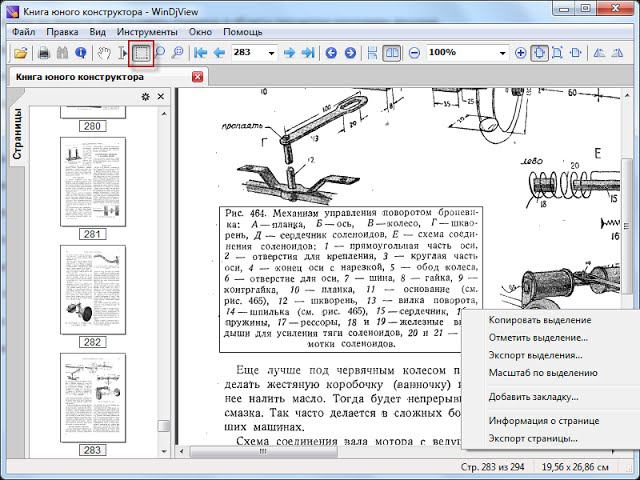Toggle continuous page layout mode
This screenshot has width=640, height=480.
[372, 53]
